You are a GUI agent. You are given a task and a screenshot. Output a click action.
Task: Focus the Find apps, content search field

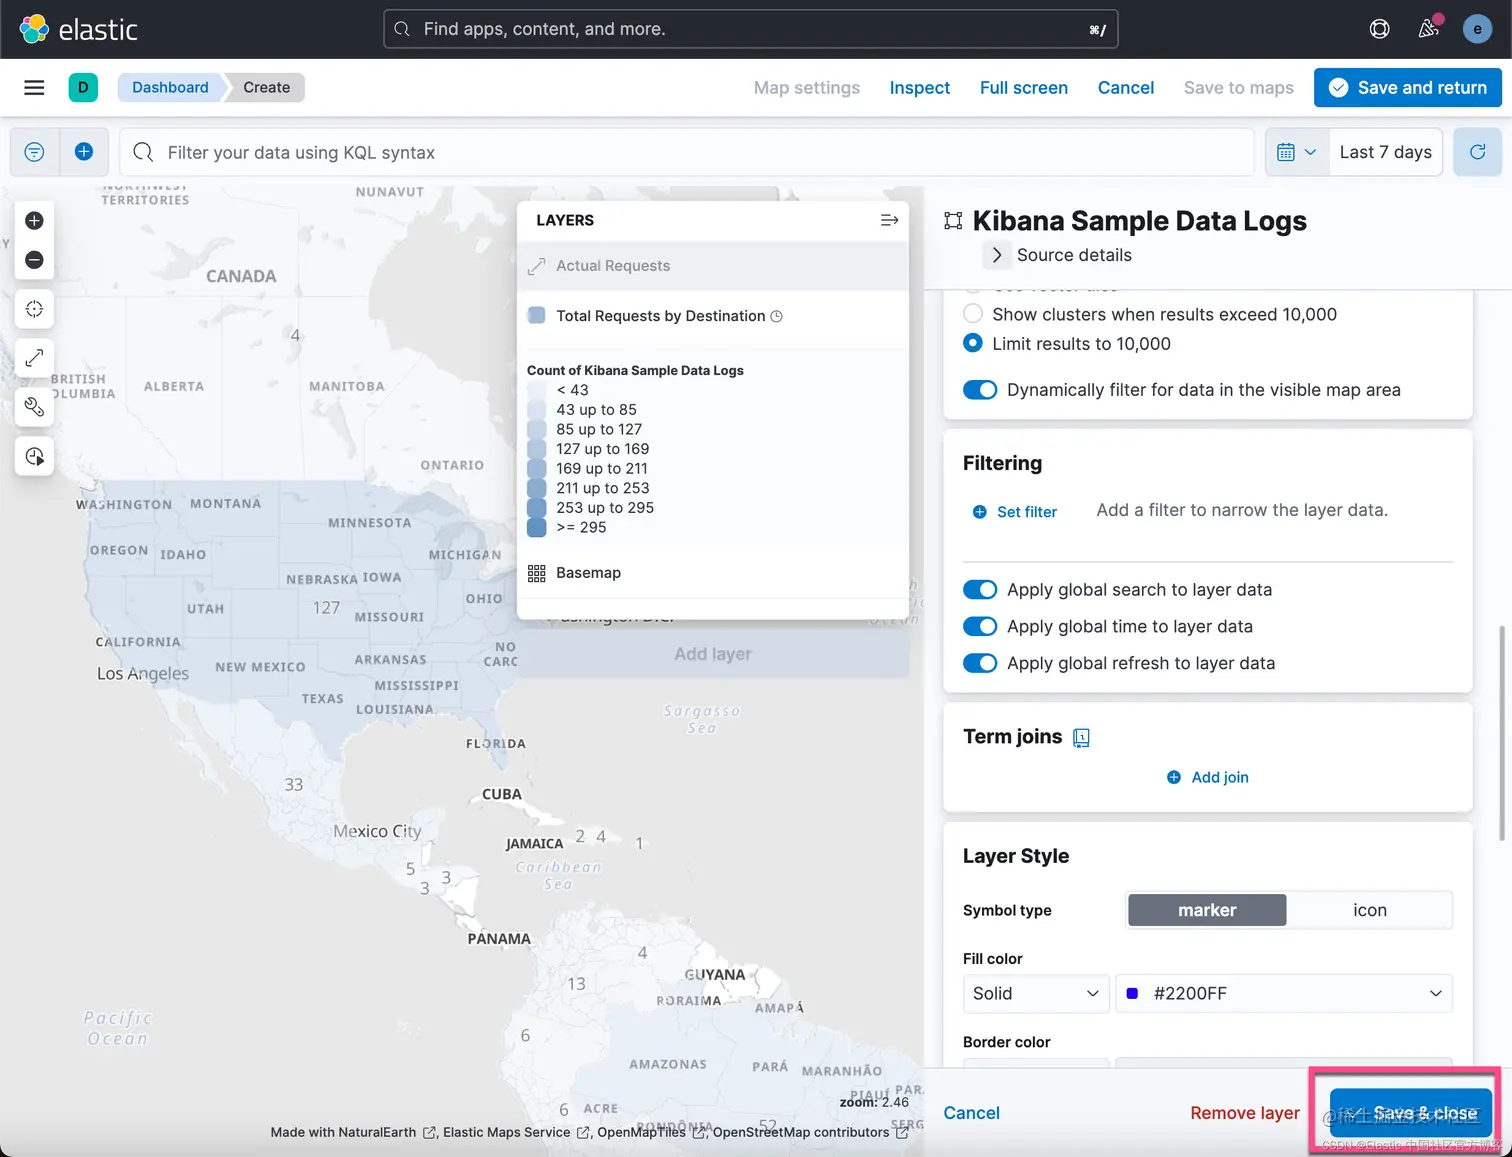click(x=750, y=29)
